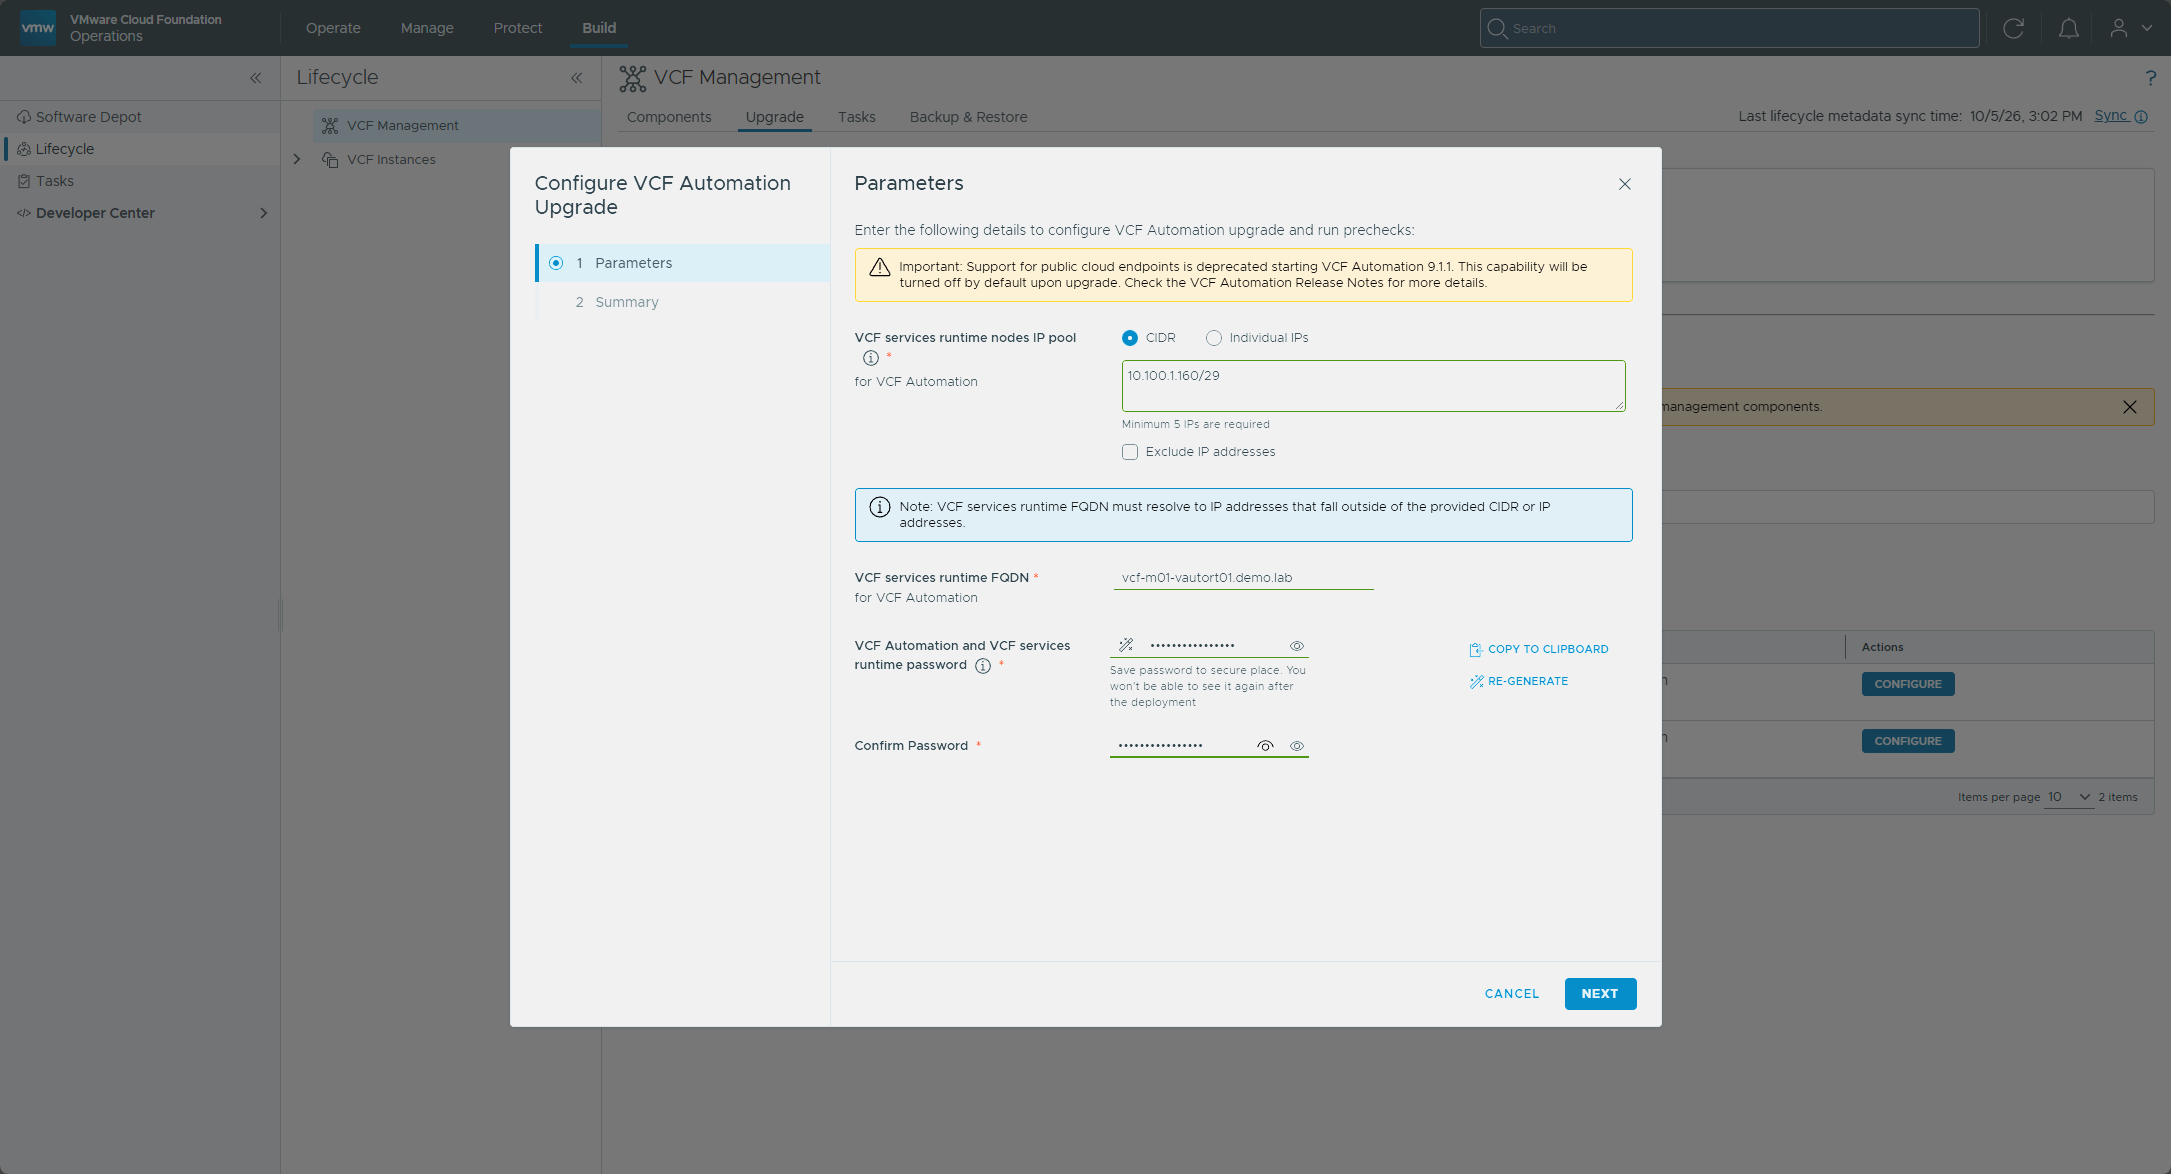Screen dimensions: 2171x1174
Task: Switch to the Backup & Restore tab
Action: click(968, 117)
